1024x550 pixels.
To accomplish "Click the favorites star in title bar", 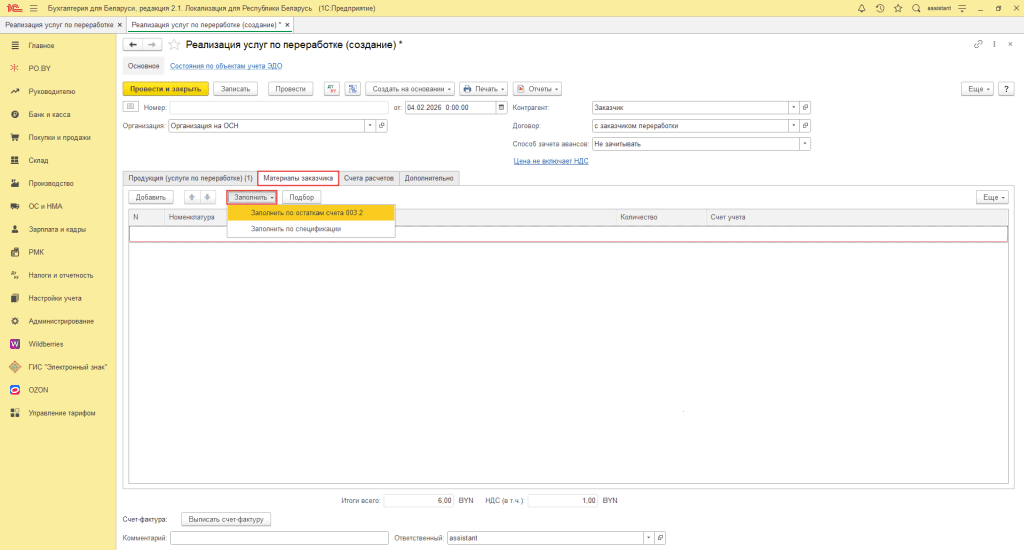I will pos(897,8).
